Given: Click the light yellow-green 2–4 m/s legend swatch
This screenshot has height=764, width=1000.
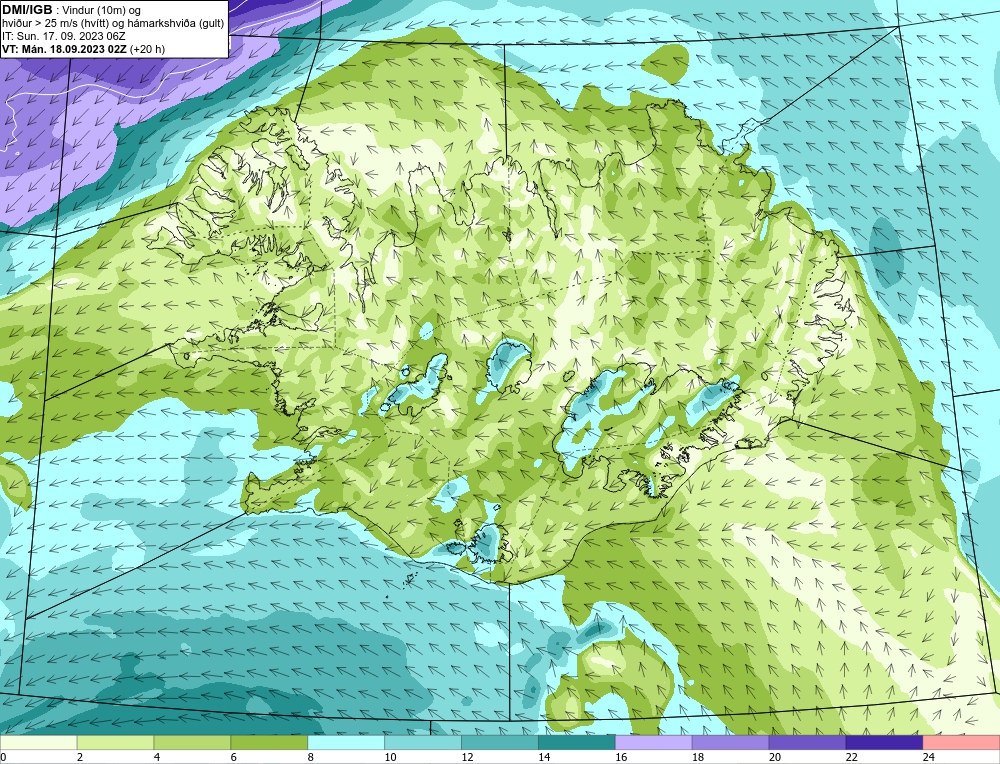Looking at the screenshot, I should [115, 743].
